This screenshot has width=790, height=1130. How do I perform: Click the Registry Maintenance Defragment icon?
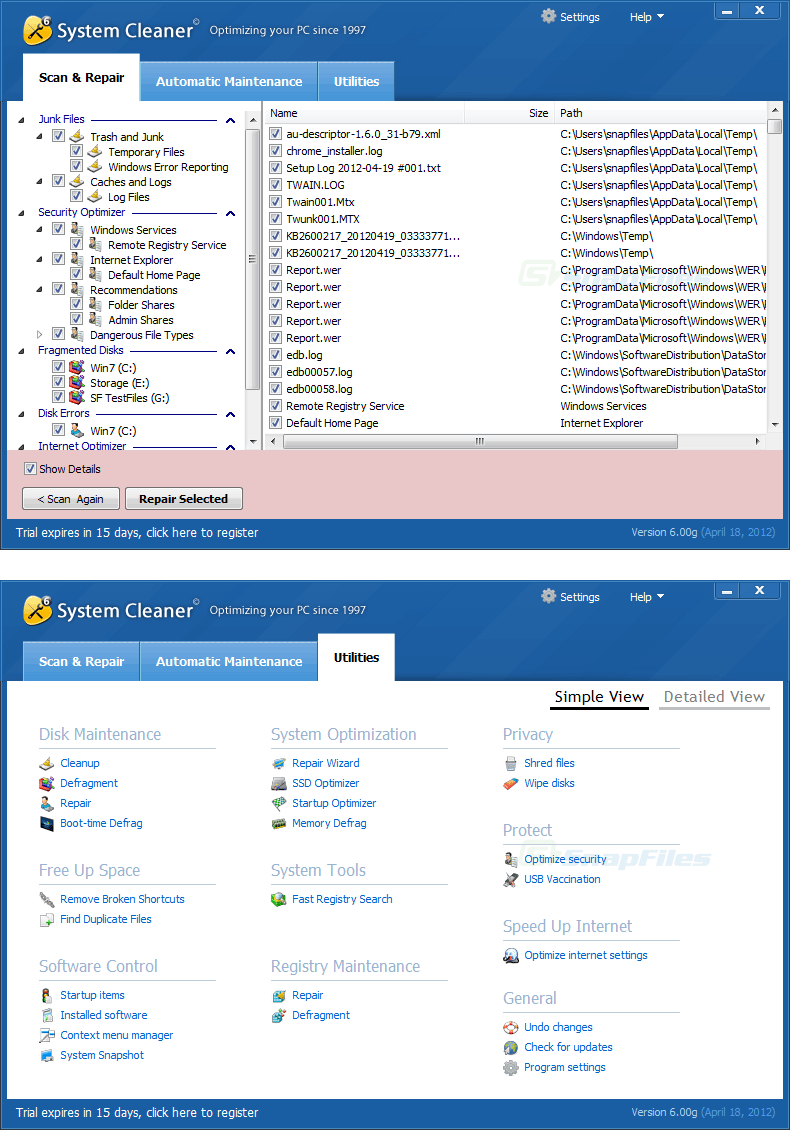pyautogui.click(x=279, y=1015)
